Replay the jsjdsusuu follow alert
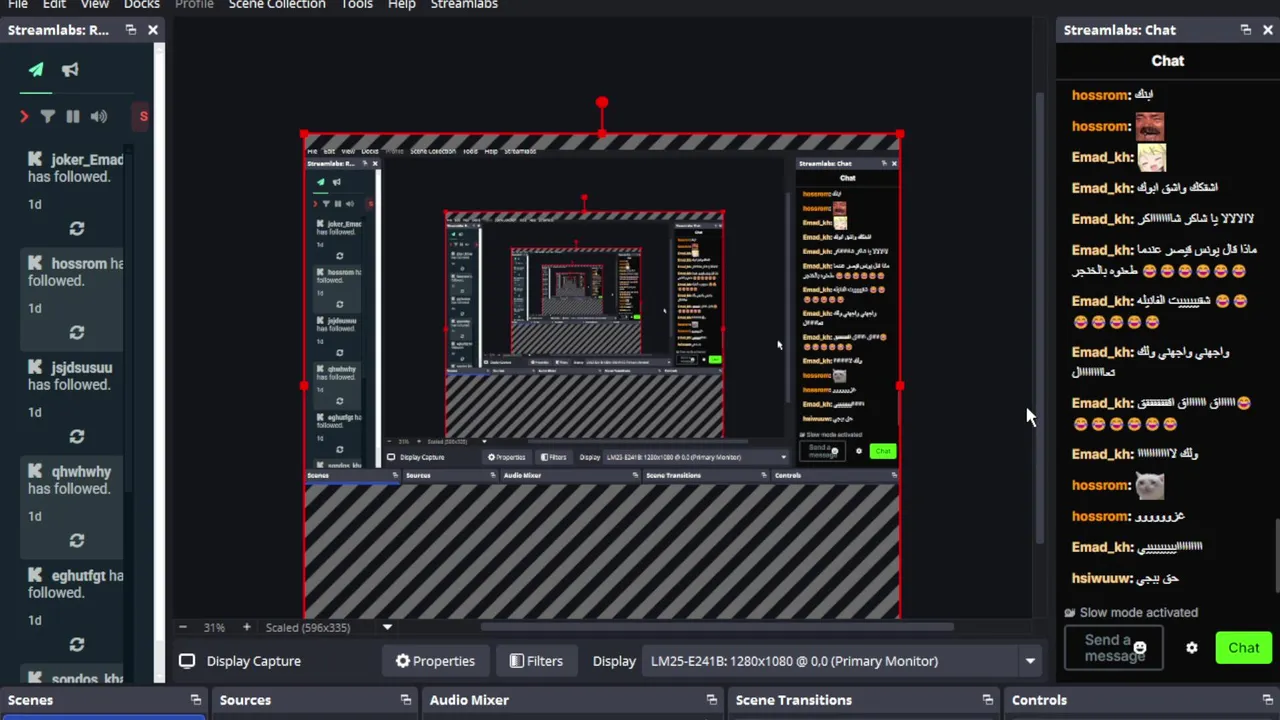The image size is (1280, 720). [x=77, y=437]
